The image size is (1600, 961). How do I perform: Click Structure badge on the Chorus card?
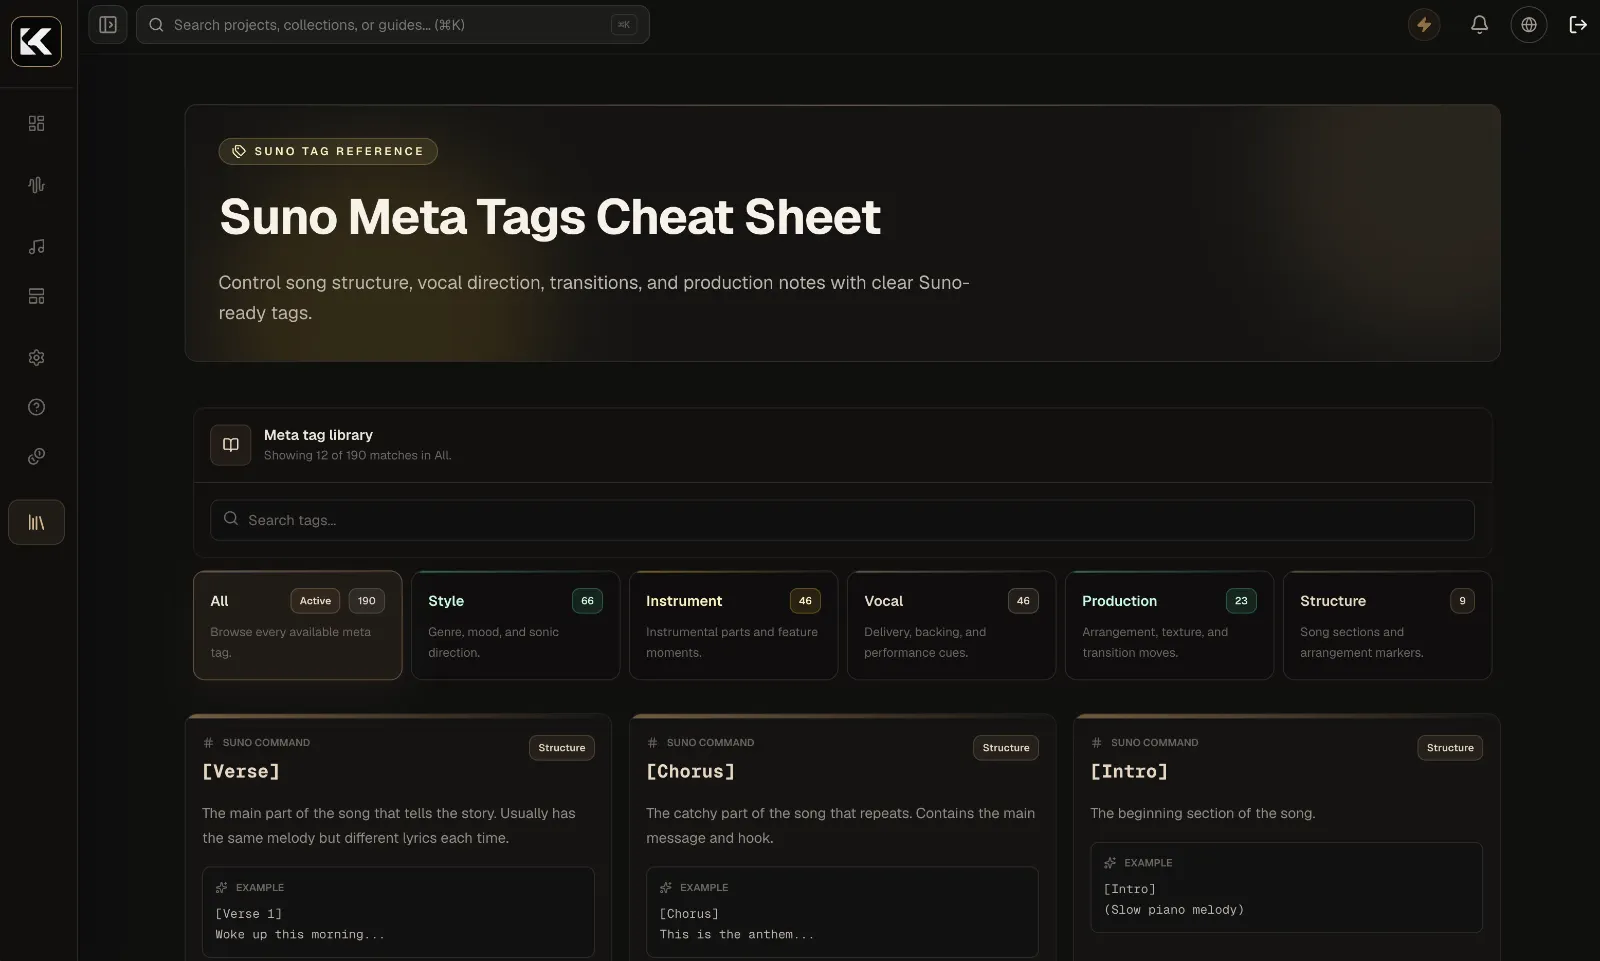(x=1006, y=748)
